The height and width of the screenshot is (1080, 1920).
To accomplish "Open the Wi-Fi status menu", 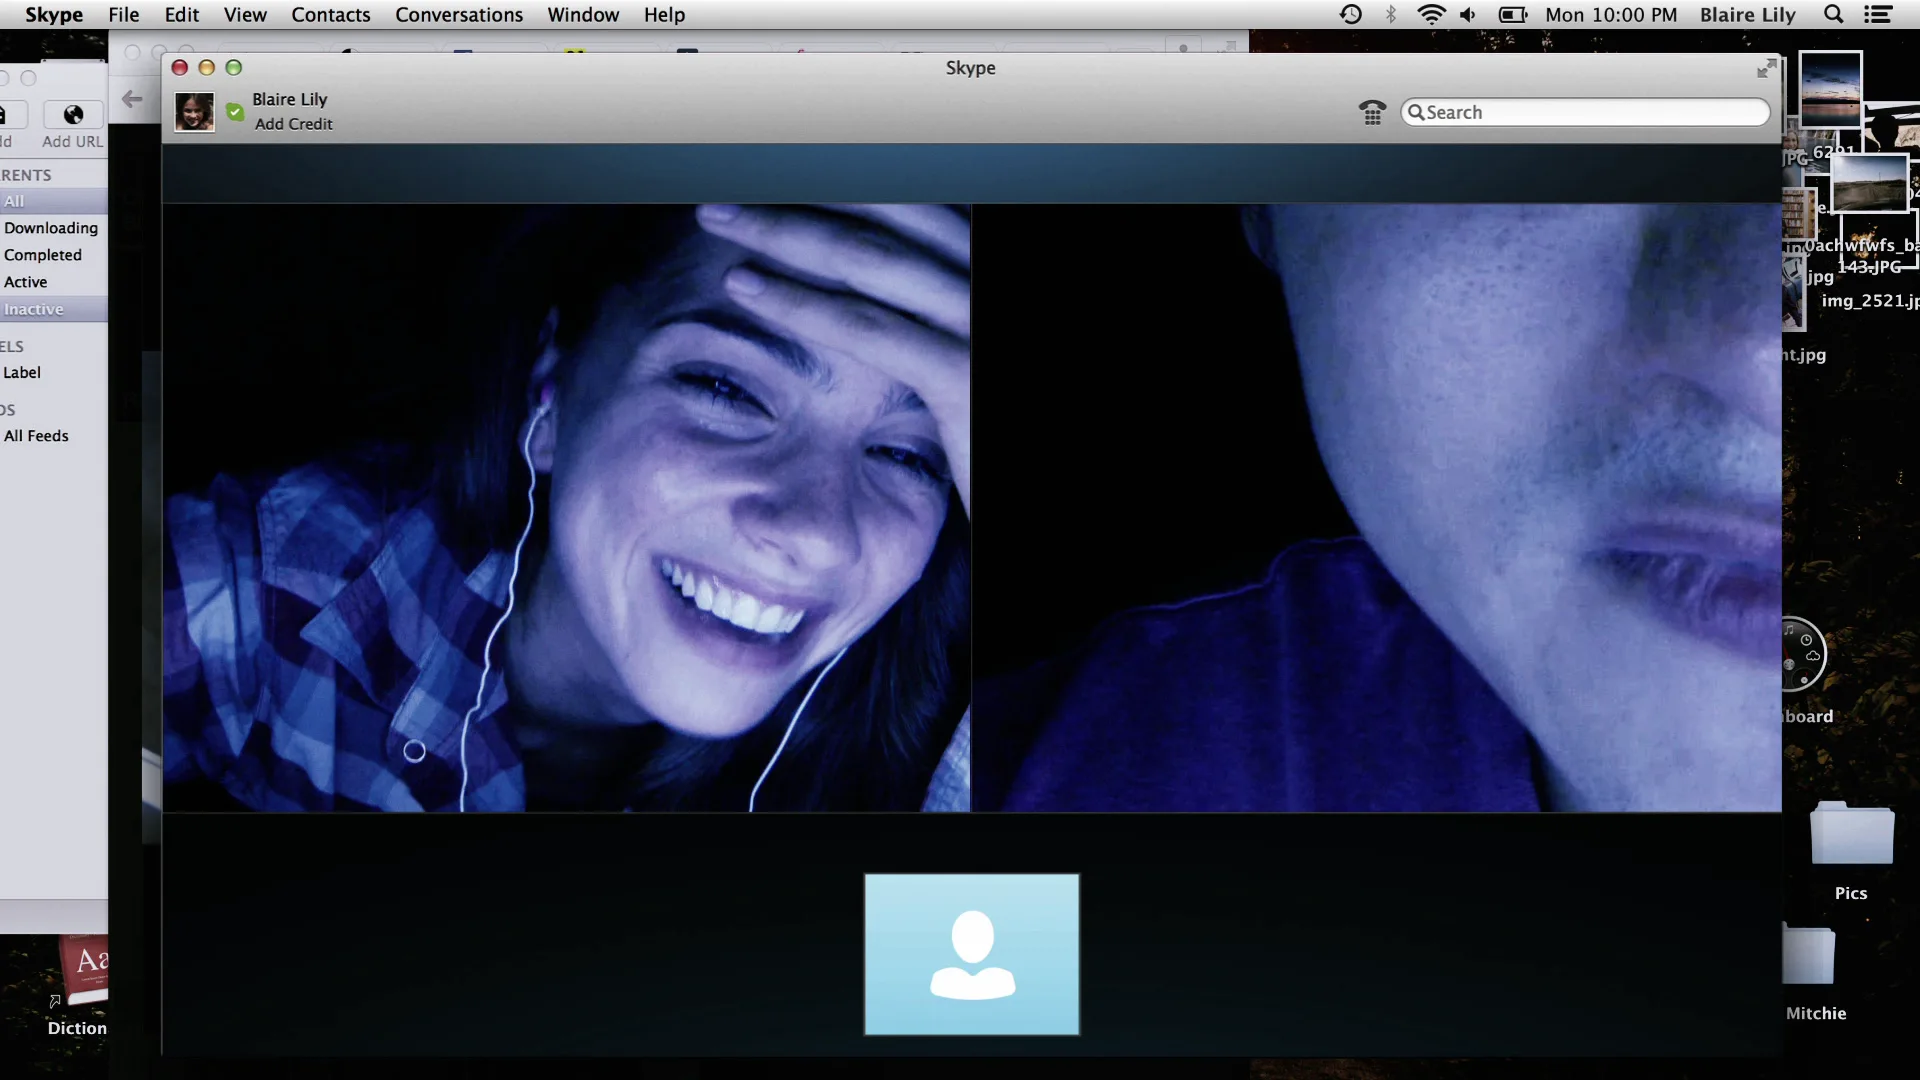I will pos(1431,15).
